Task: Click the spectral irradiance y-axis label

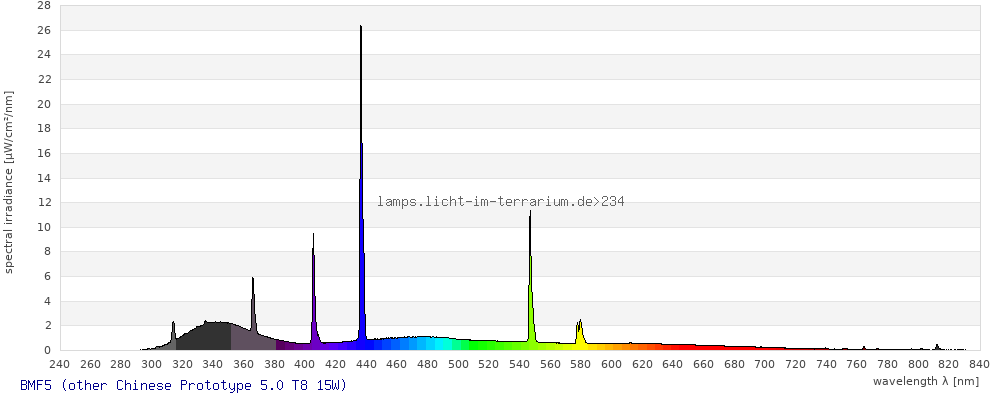Action: click(9, 181)
